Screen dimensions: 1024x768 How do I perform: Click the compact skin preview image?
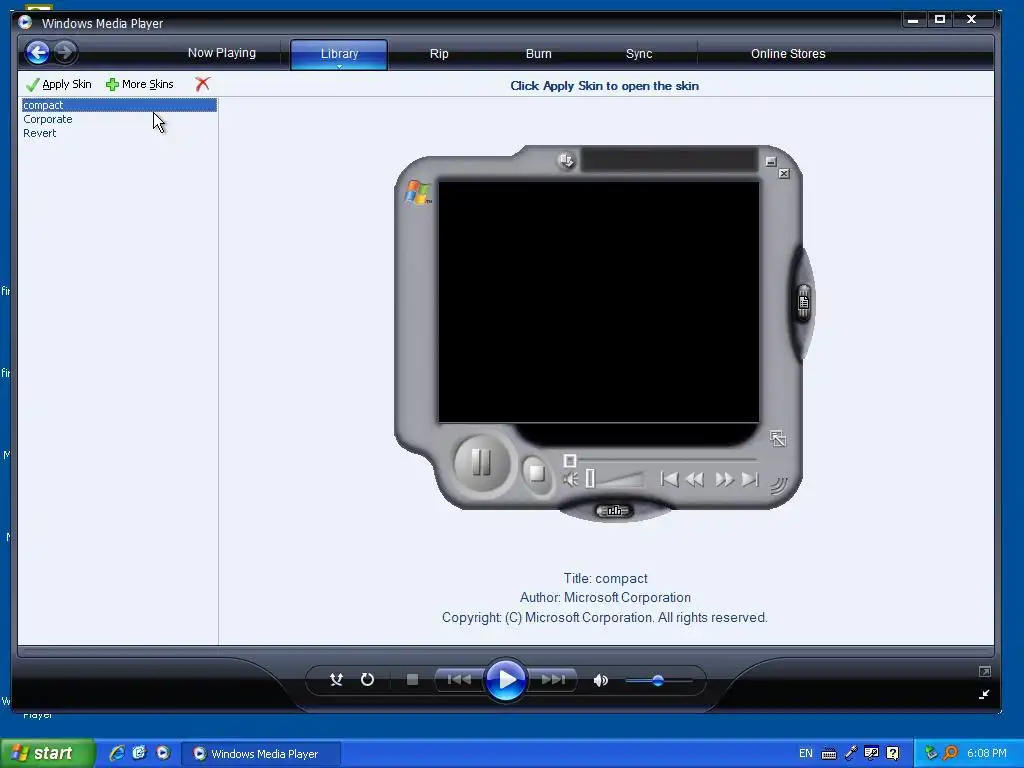[605, 332]
